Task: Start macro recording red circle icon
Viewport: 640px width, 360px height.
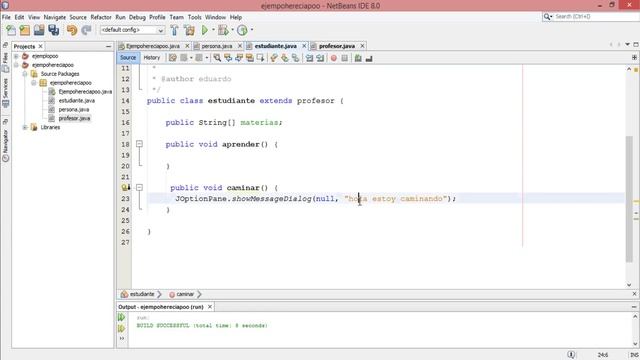Action: click(334, 58)
